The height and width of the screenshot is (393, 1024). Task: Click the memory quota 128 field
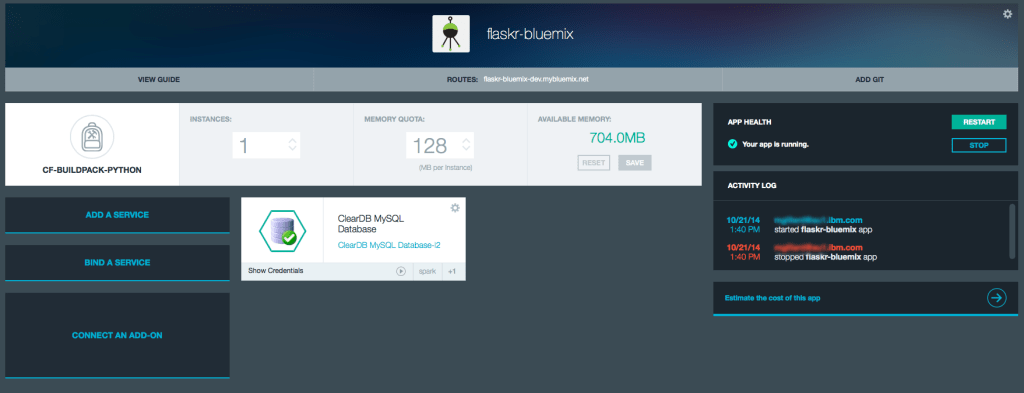(x=440, y=145)
